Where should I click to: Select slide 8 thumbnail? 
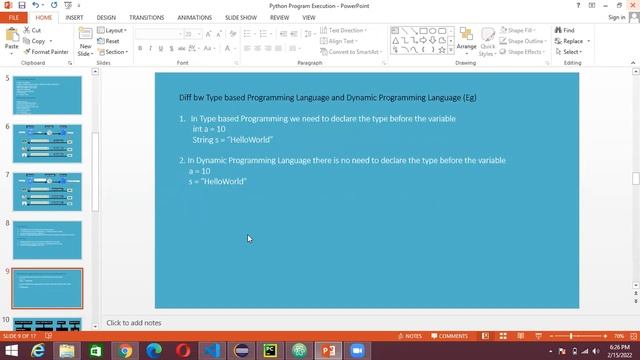click(x=47, y=240)
